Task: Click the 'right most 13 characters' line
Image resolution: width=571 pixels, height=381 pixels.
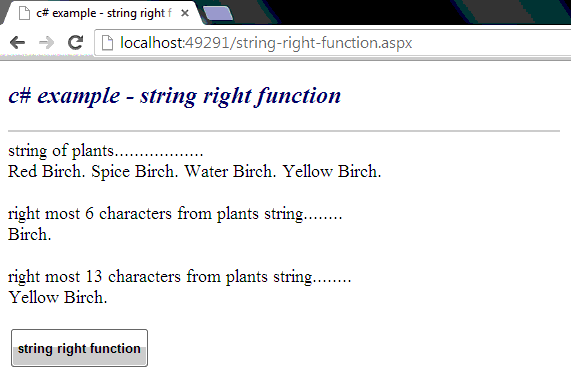Action: click(180, 277)
